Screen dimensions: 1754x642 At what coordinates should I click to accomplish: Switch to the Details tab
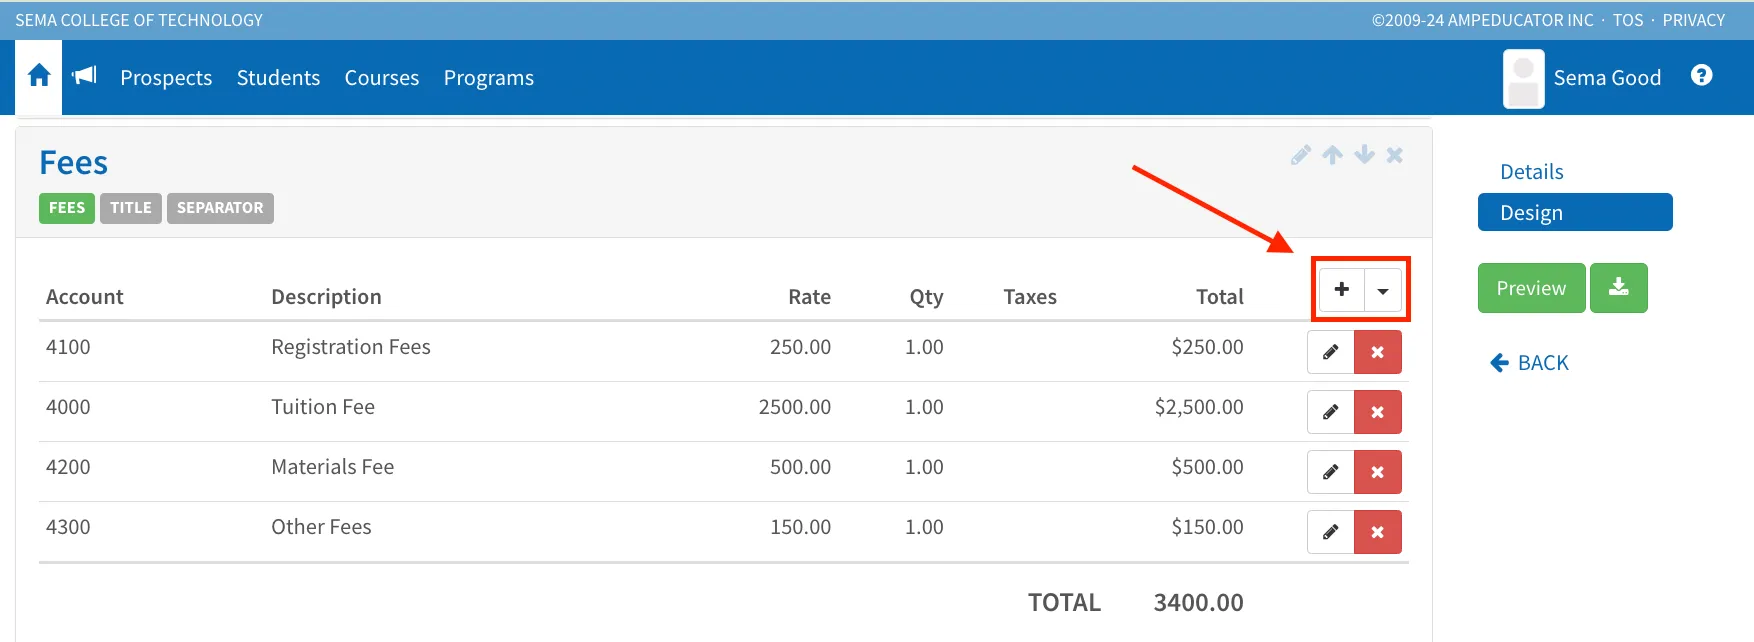click(1532, 172)
